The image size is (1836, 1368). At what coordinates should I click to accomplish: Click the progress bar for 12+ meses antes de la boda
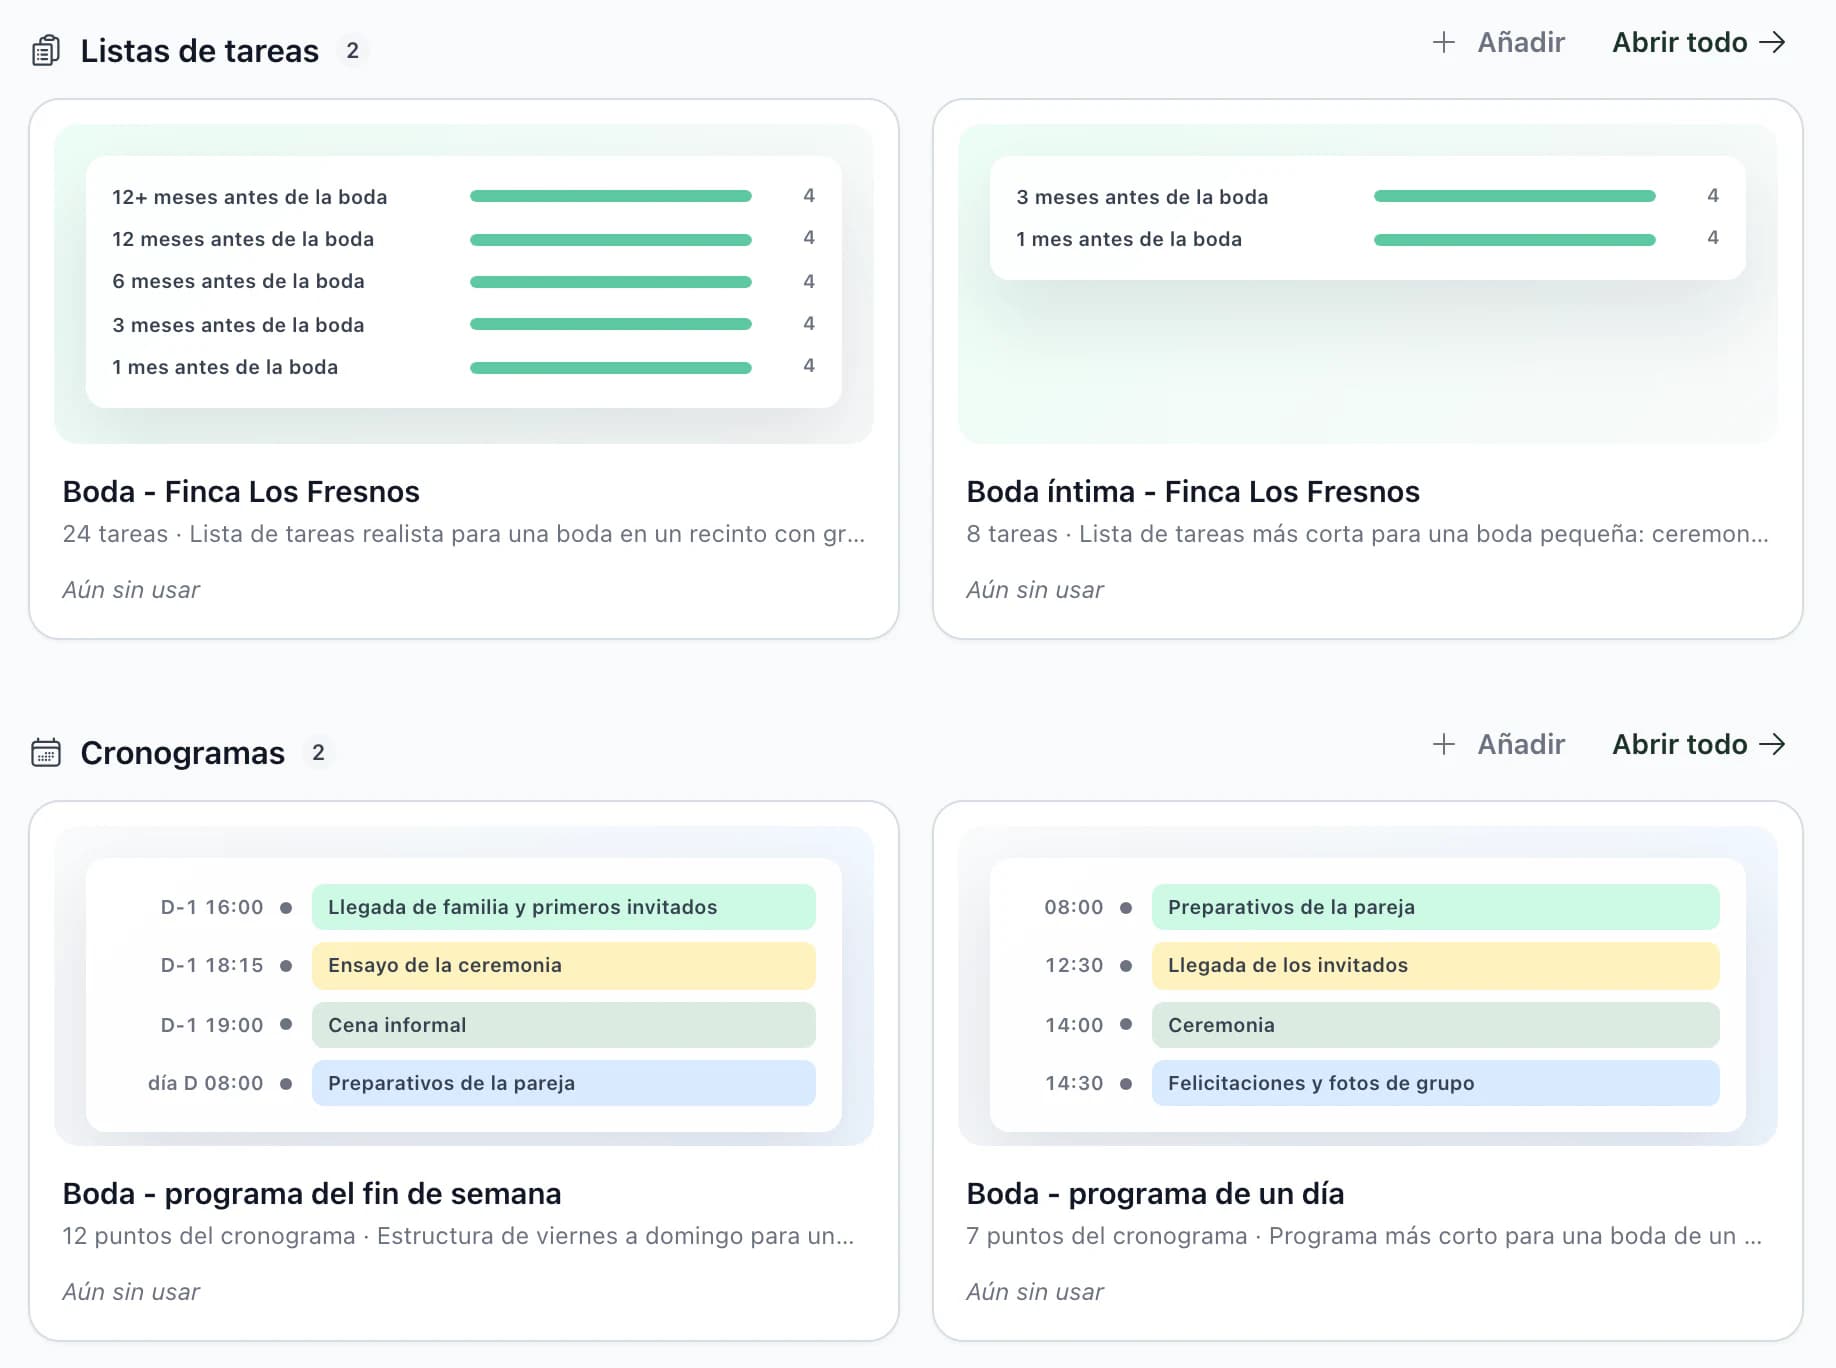pyautogui.click(x=610, y=196)
